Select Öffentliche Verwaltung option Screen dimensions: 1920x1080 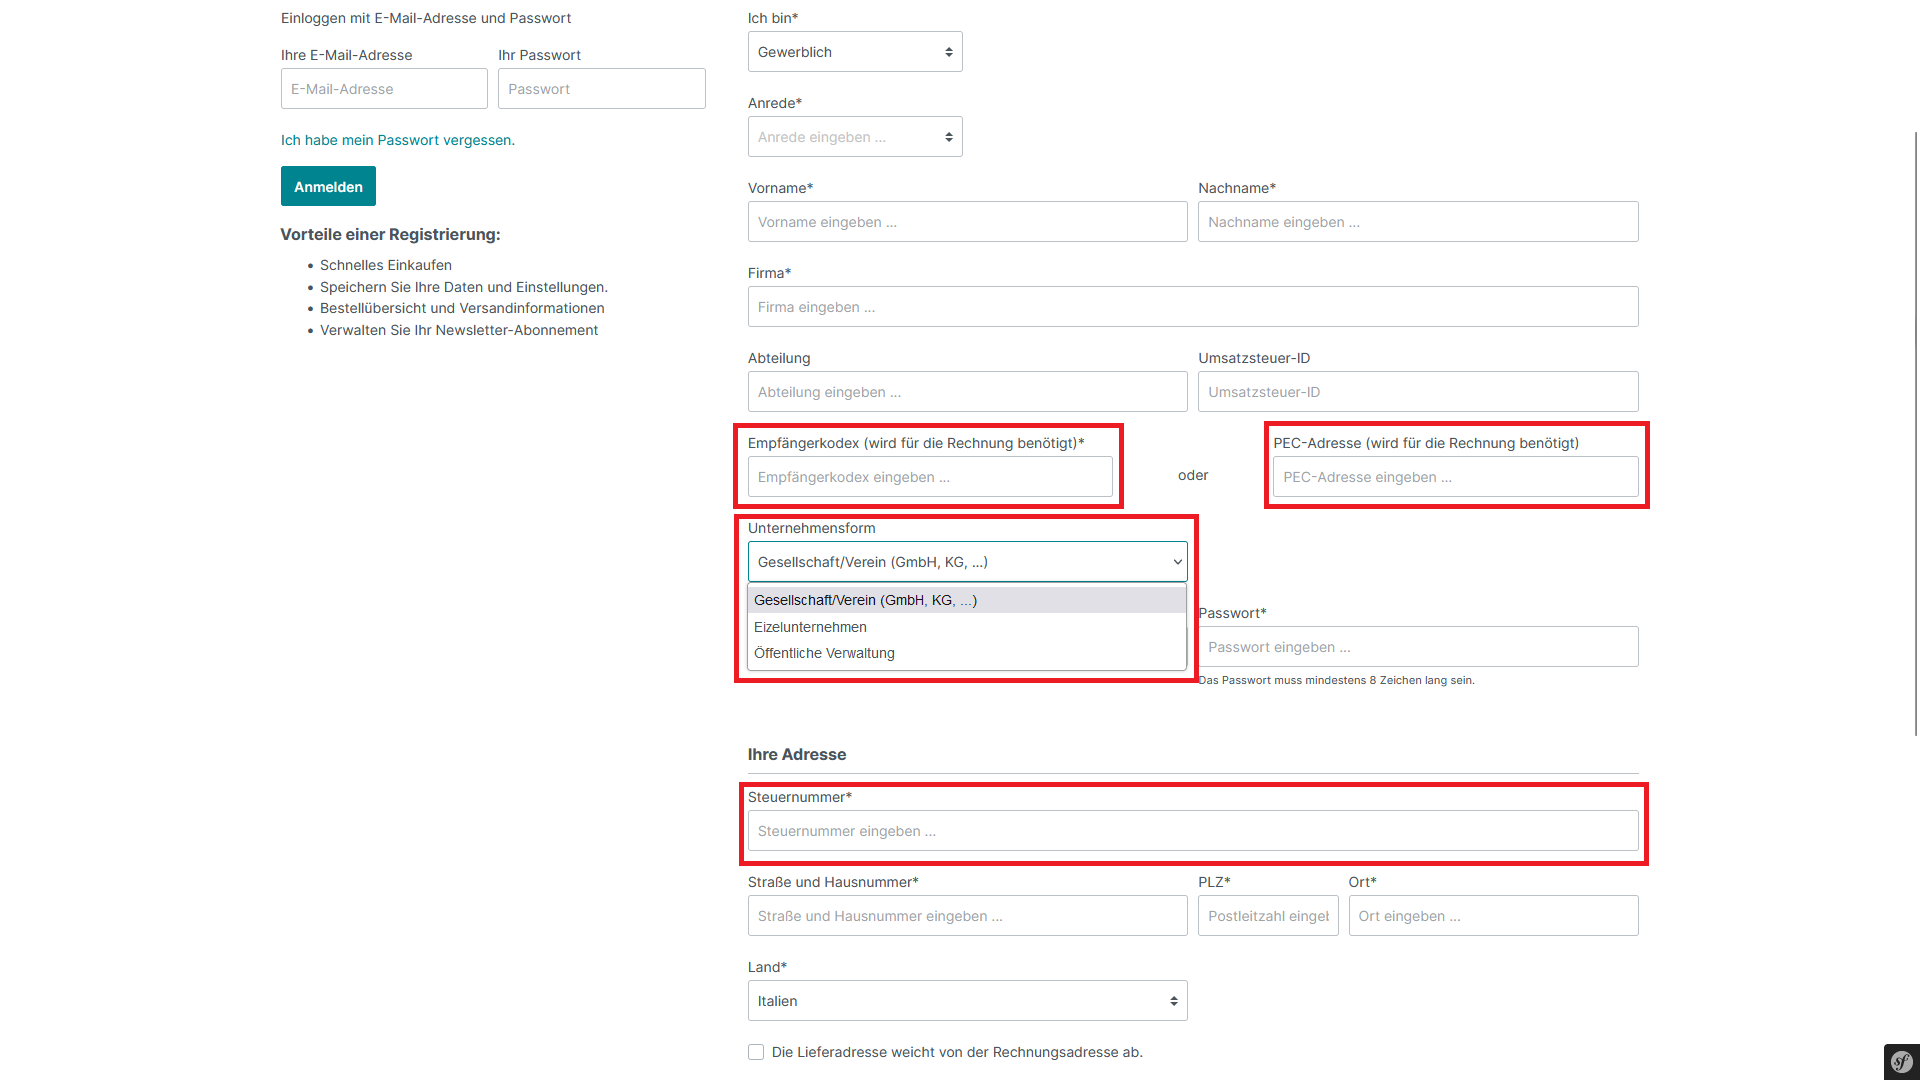967,653
